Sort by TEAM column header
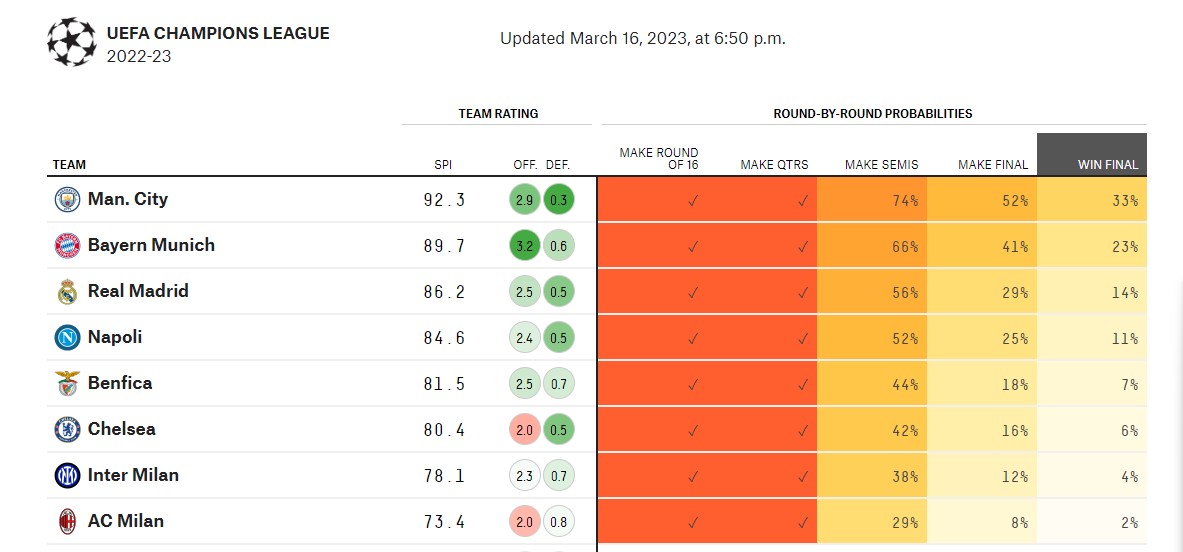 click(70, 165)
